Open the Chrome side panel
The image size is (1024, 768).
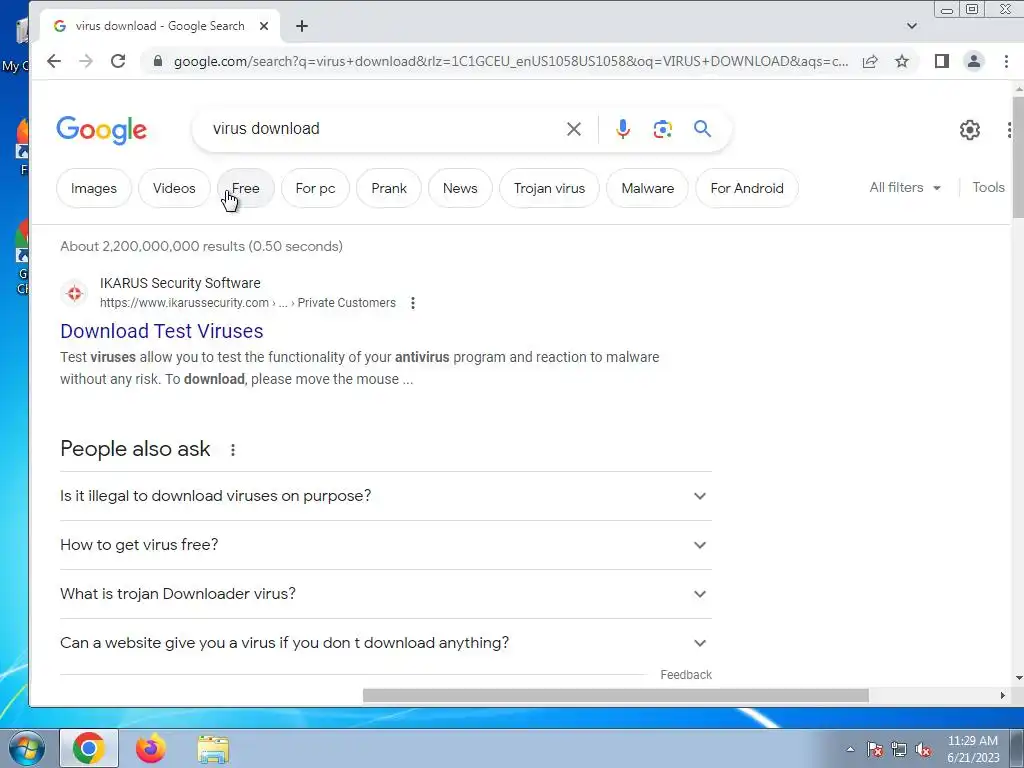[x=941, y=61]
